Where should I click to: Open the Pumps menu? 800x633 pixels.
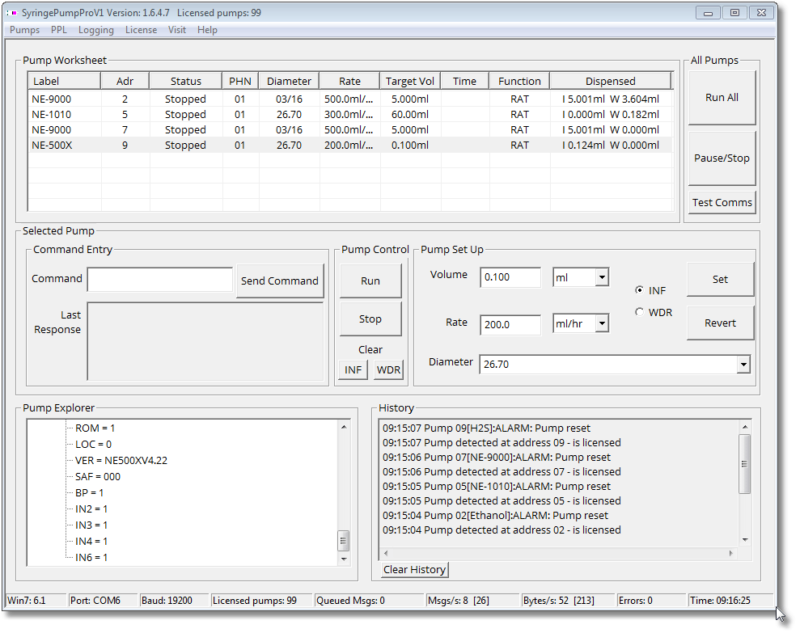point(24,30)
